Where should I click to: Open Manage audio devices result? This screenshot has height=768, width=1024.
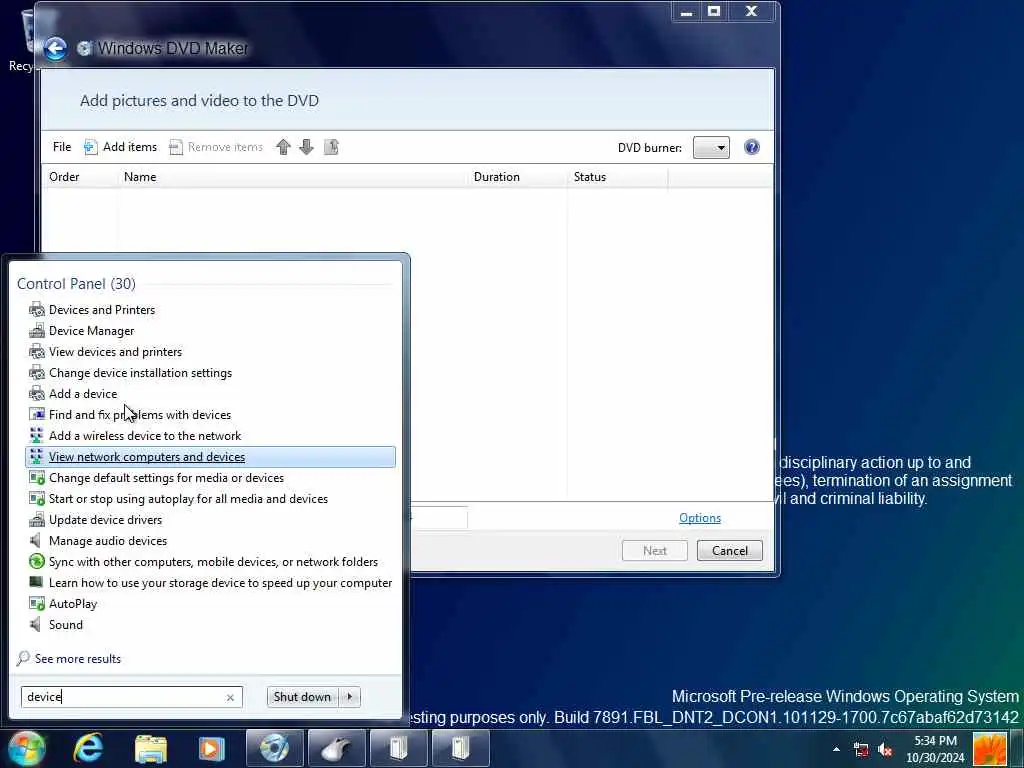click(x=210, y=541)
